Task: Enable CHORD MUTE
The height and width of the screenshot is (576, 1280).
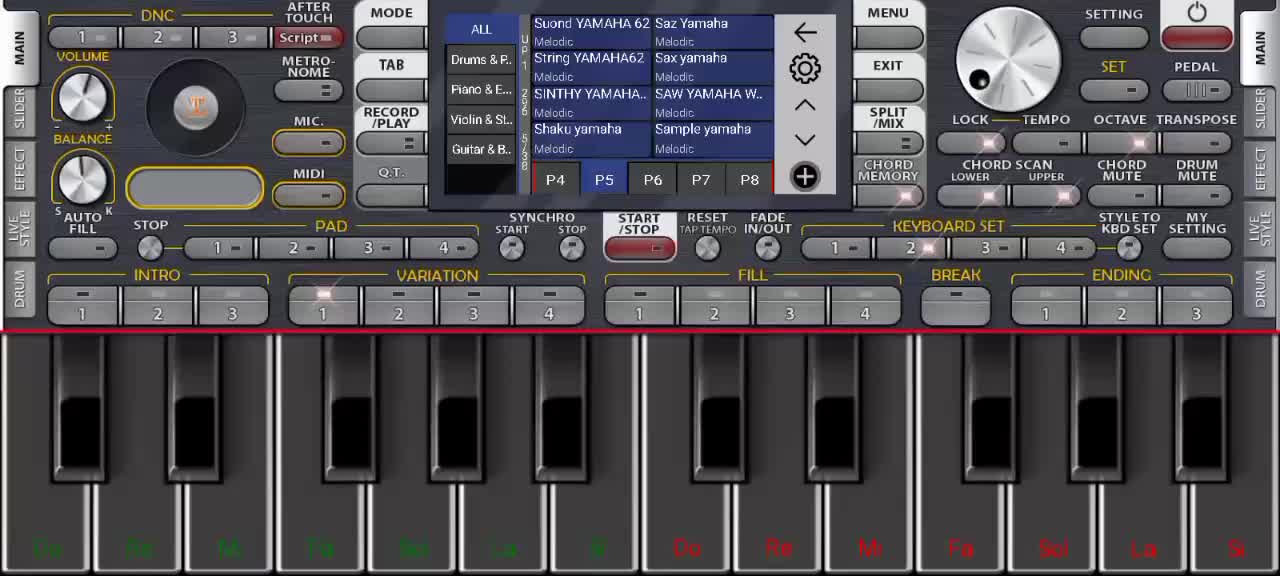Action: 1121,195
